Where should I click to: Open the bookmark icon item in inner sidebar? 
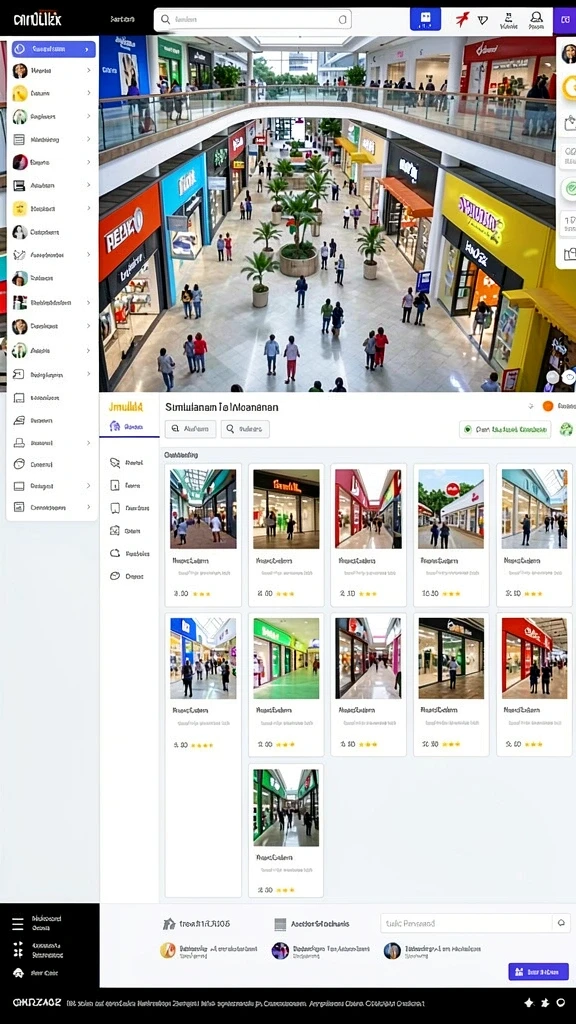click(x=129, y=507)
